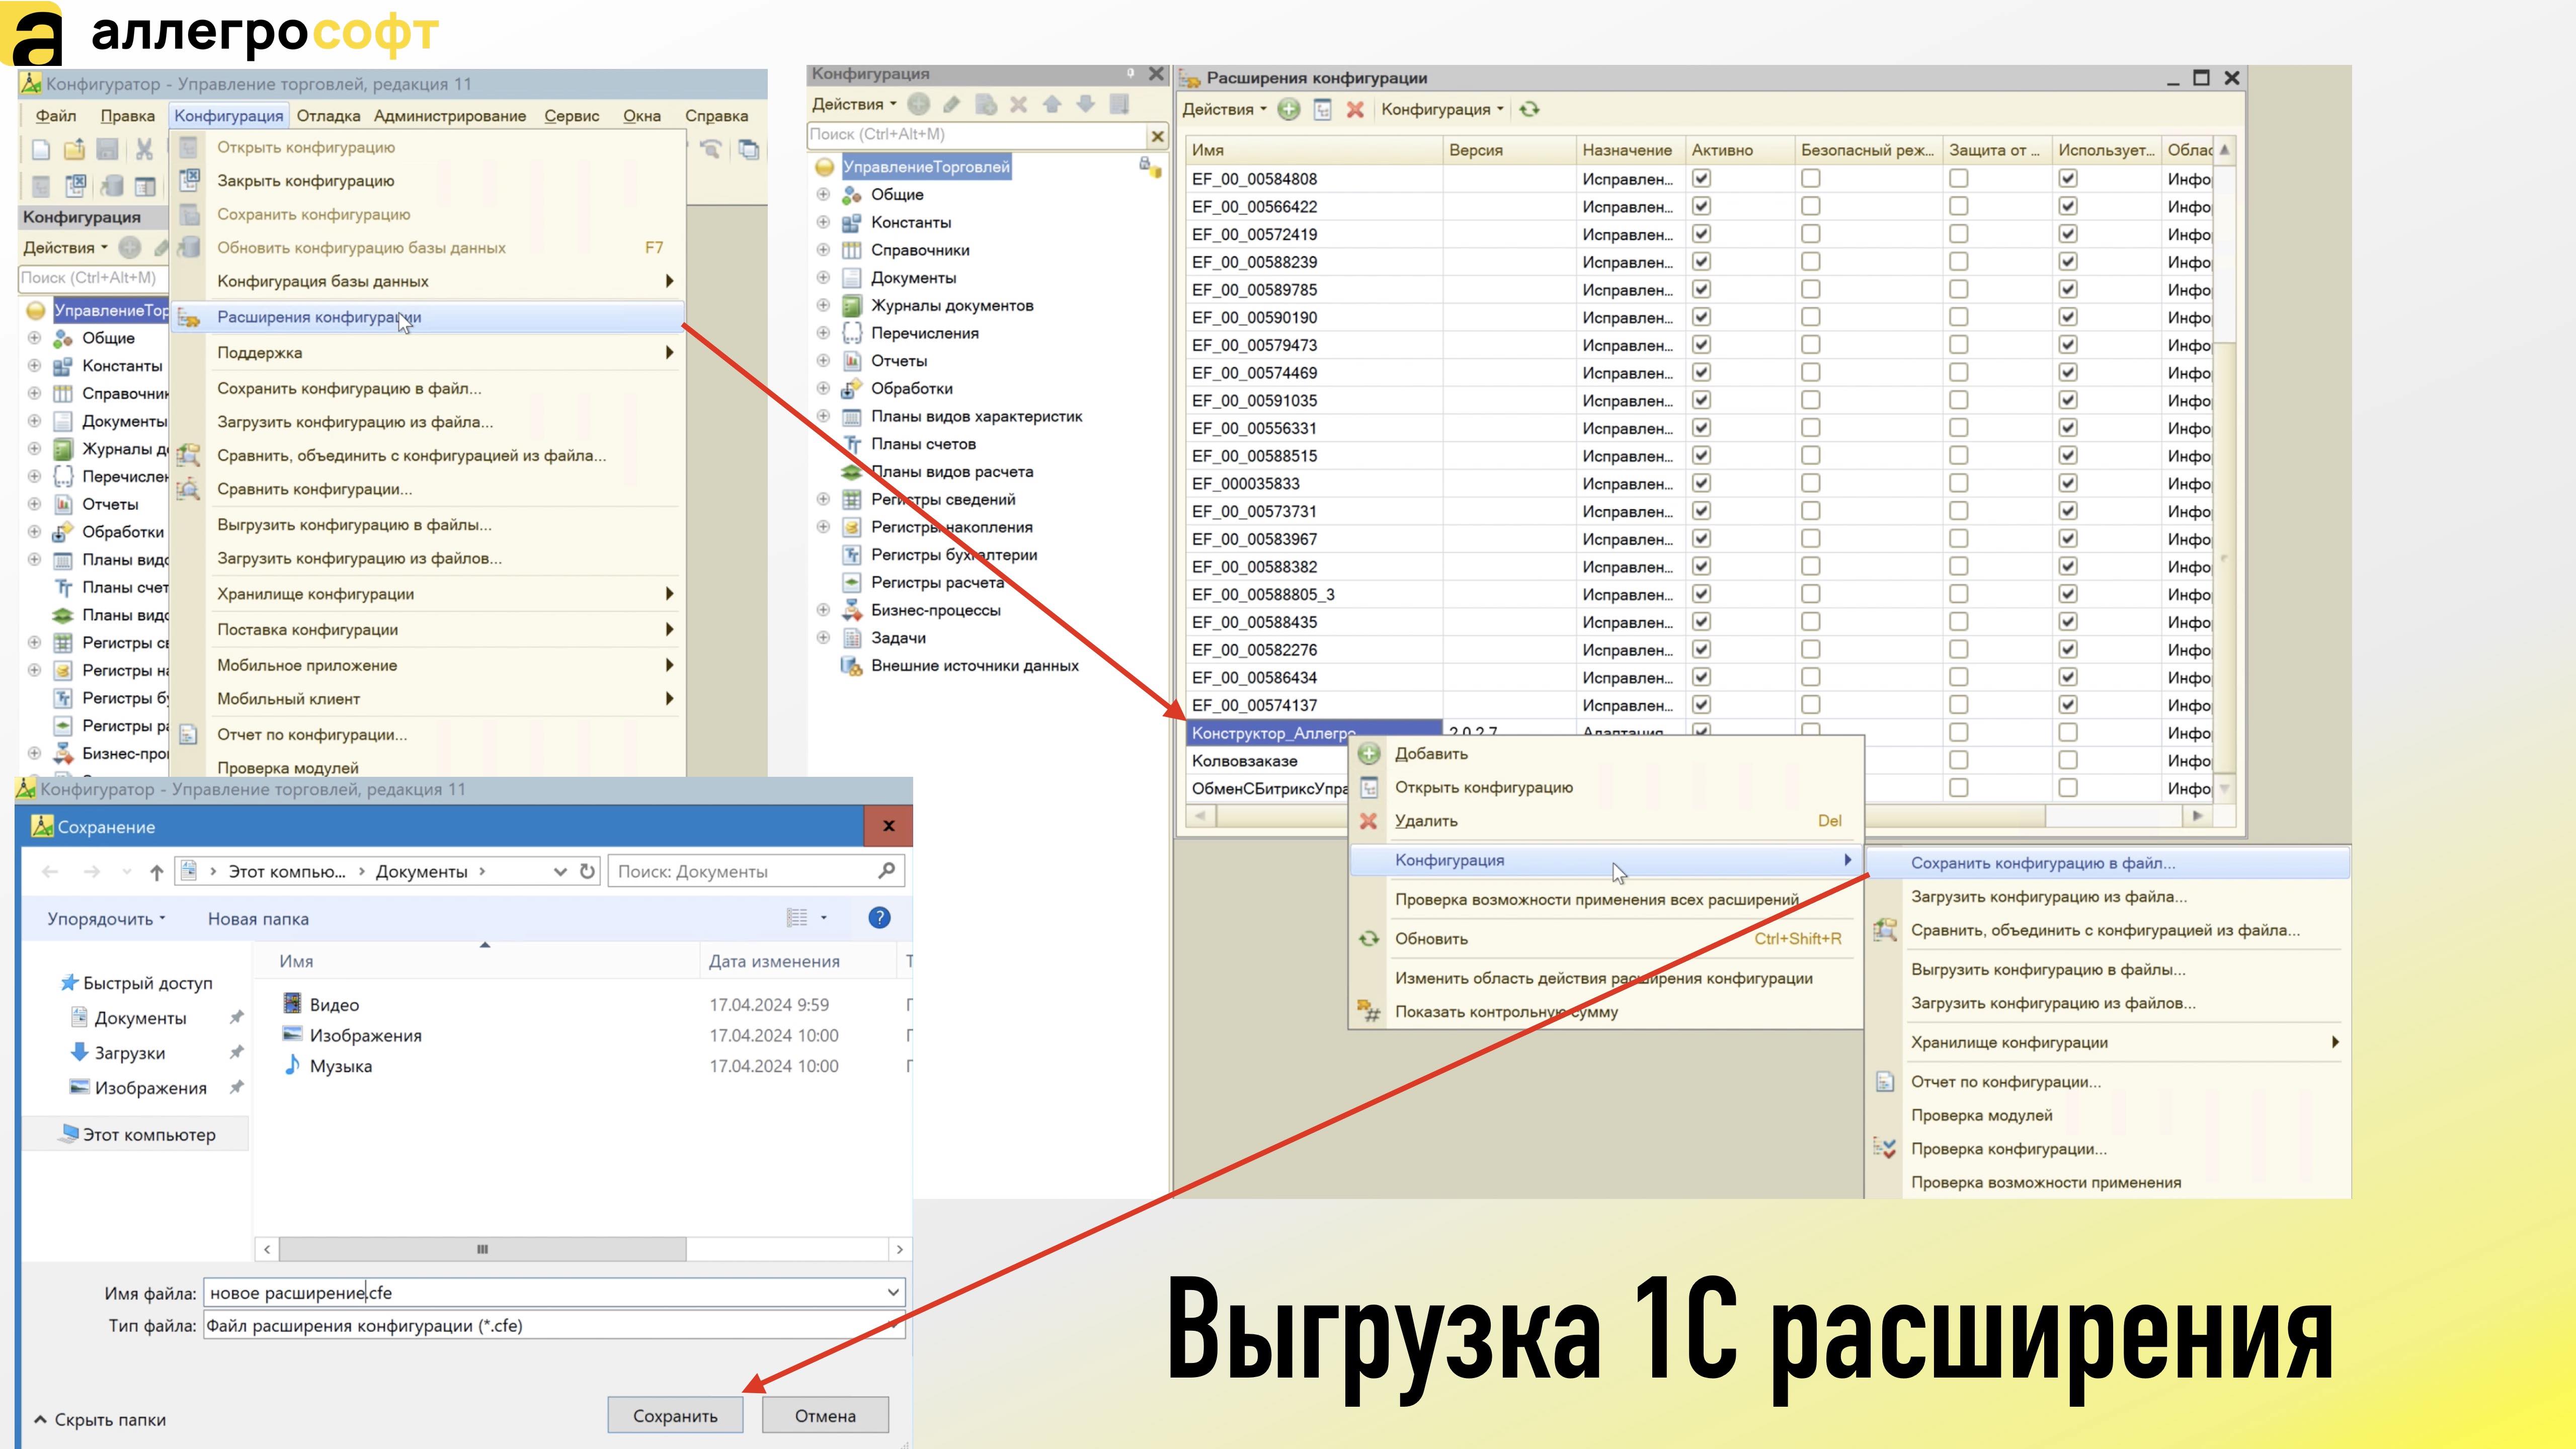This screenshot has height=1449, width=2576.
Task: Click the pencil edit icon in Конфигурация panel
Action: point(952,104)
